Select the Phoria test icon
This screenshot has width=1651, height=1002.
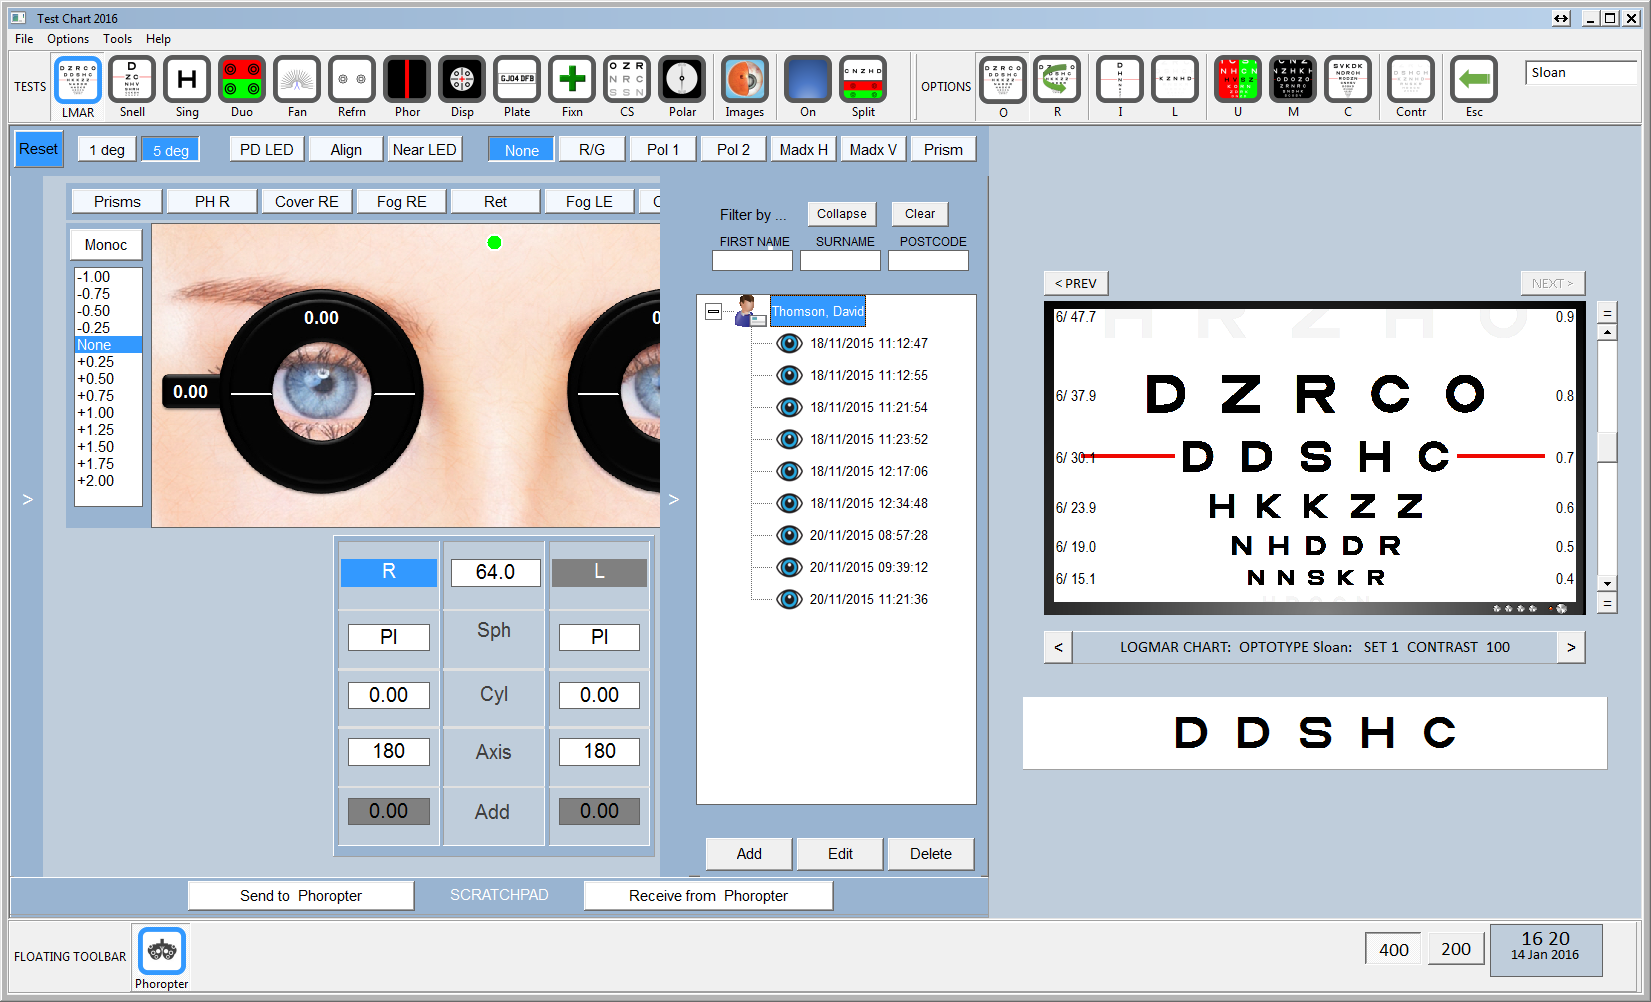407,80
